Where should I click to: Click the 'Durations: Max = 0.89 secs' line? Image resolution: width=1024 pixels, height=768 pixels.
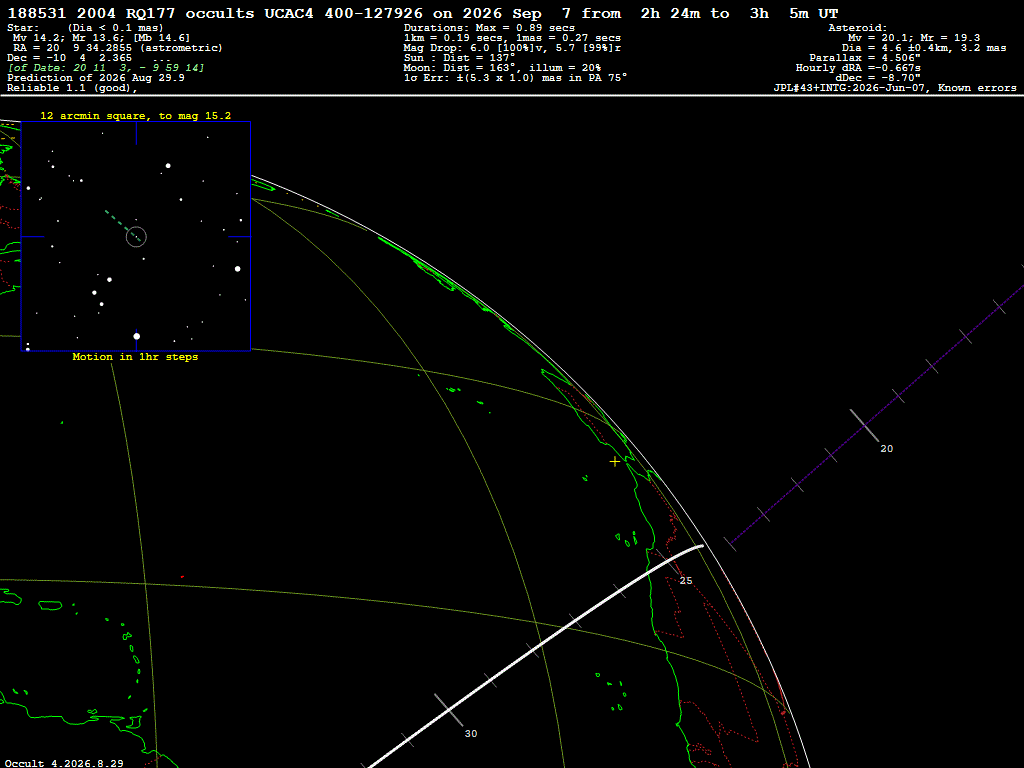point(489,28)
